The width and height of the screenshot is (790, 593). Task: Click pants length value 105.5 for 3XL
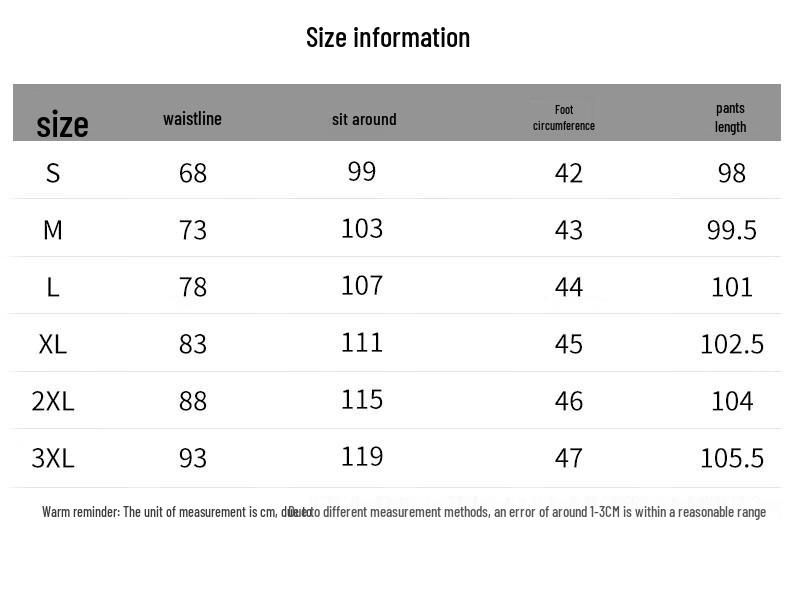[732, 458]
